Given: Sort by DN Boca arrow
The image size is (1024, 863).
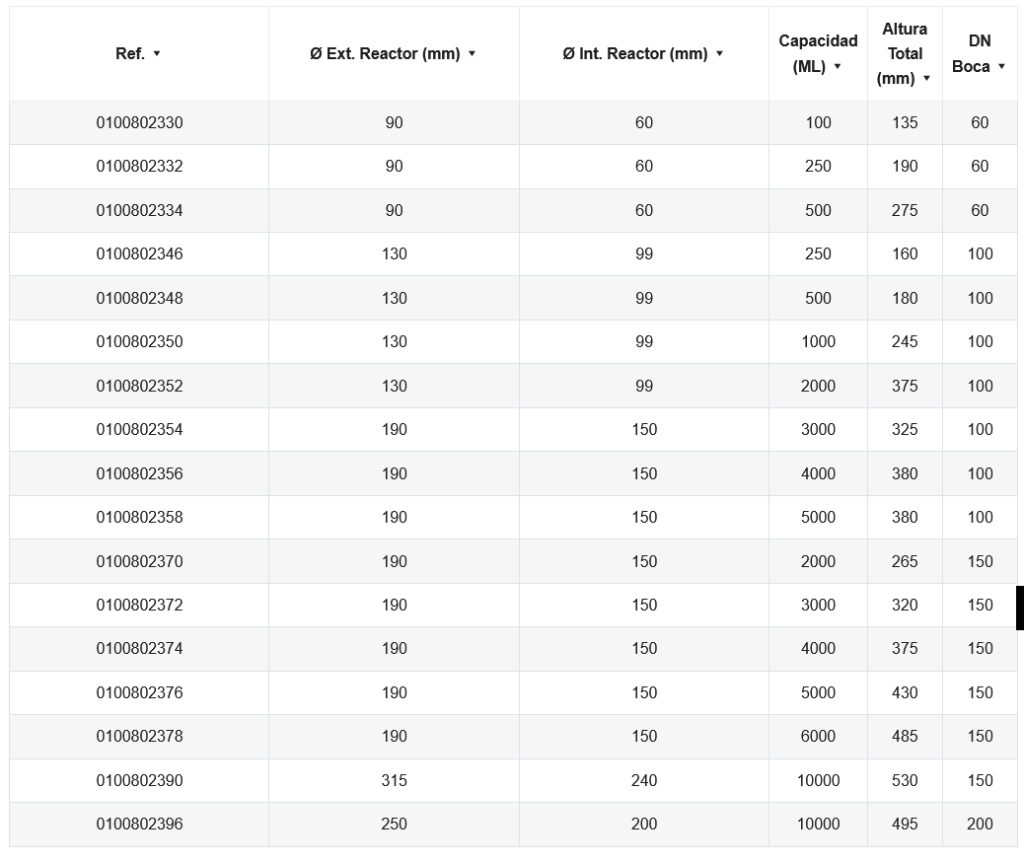Looking at the screenshot, I should pos(1000,66).
